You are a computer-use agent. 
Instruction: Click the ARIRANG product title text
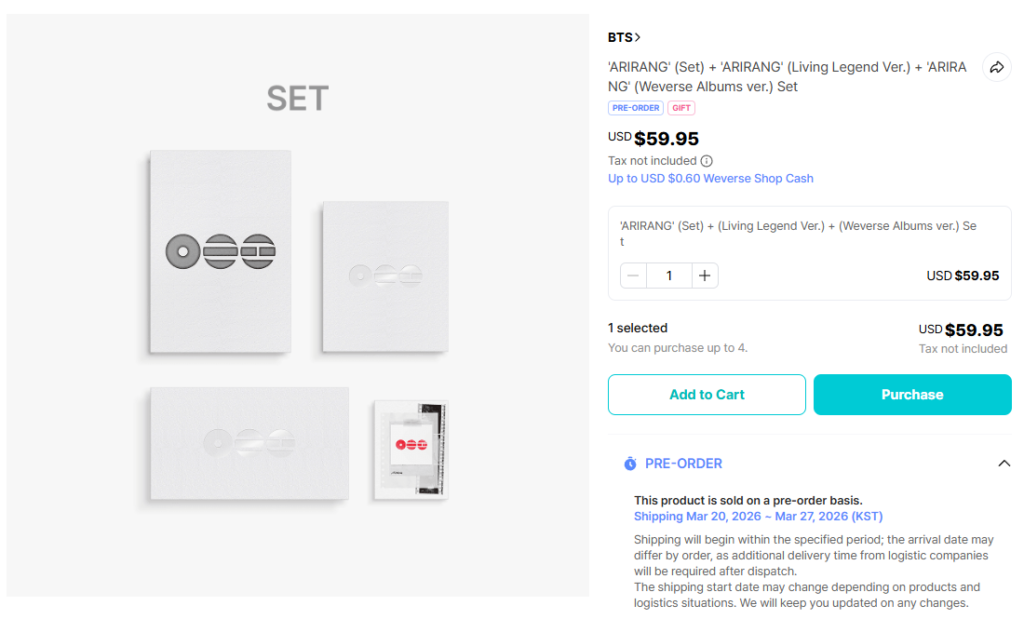787,77
